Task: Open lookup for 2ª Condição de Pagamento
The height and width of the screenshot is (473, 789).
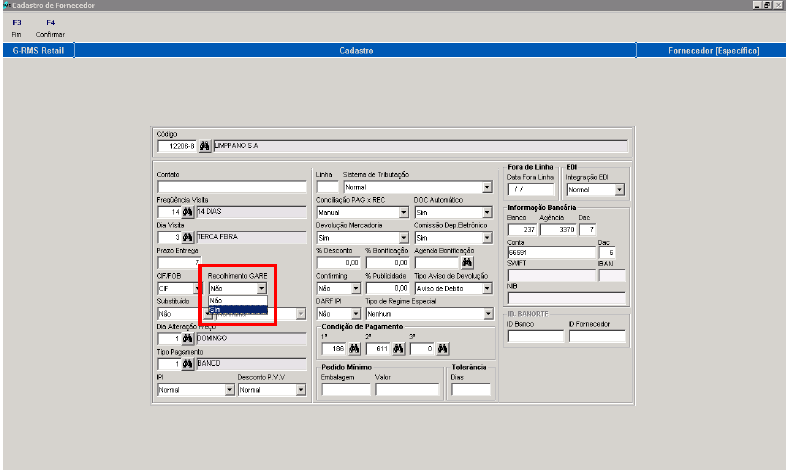Action: click(399, 348)
